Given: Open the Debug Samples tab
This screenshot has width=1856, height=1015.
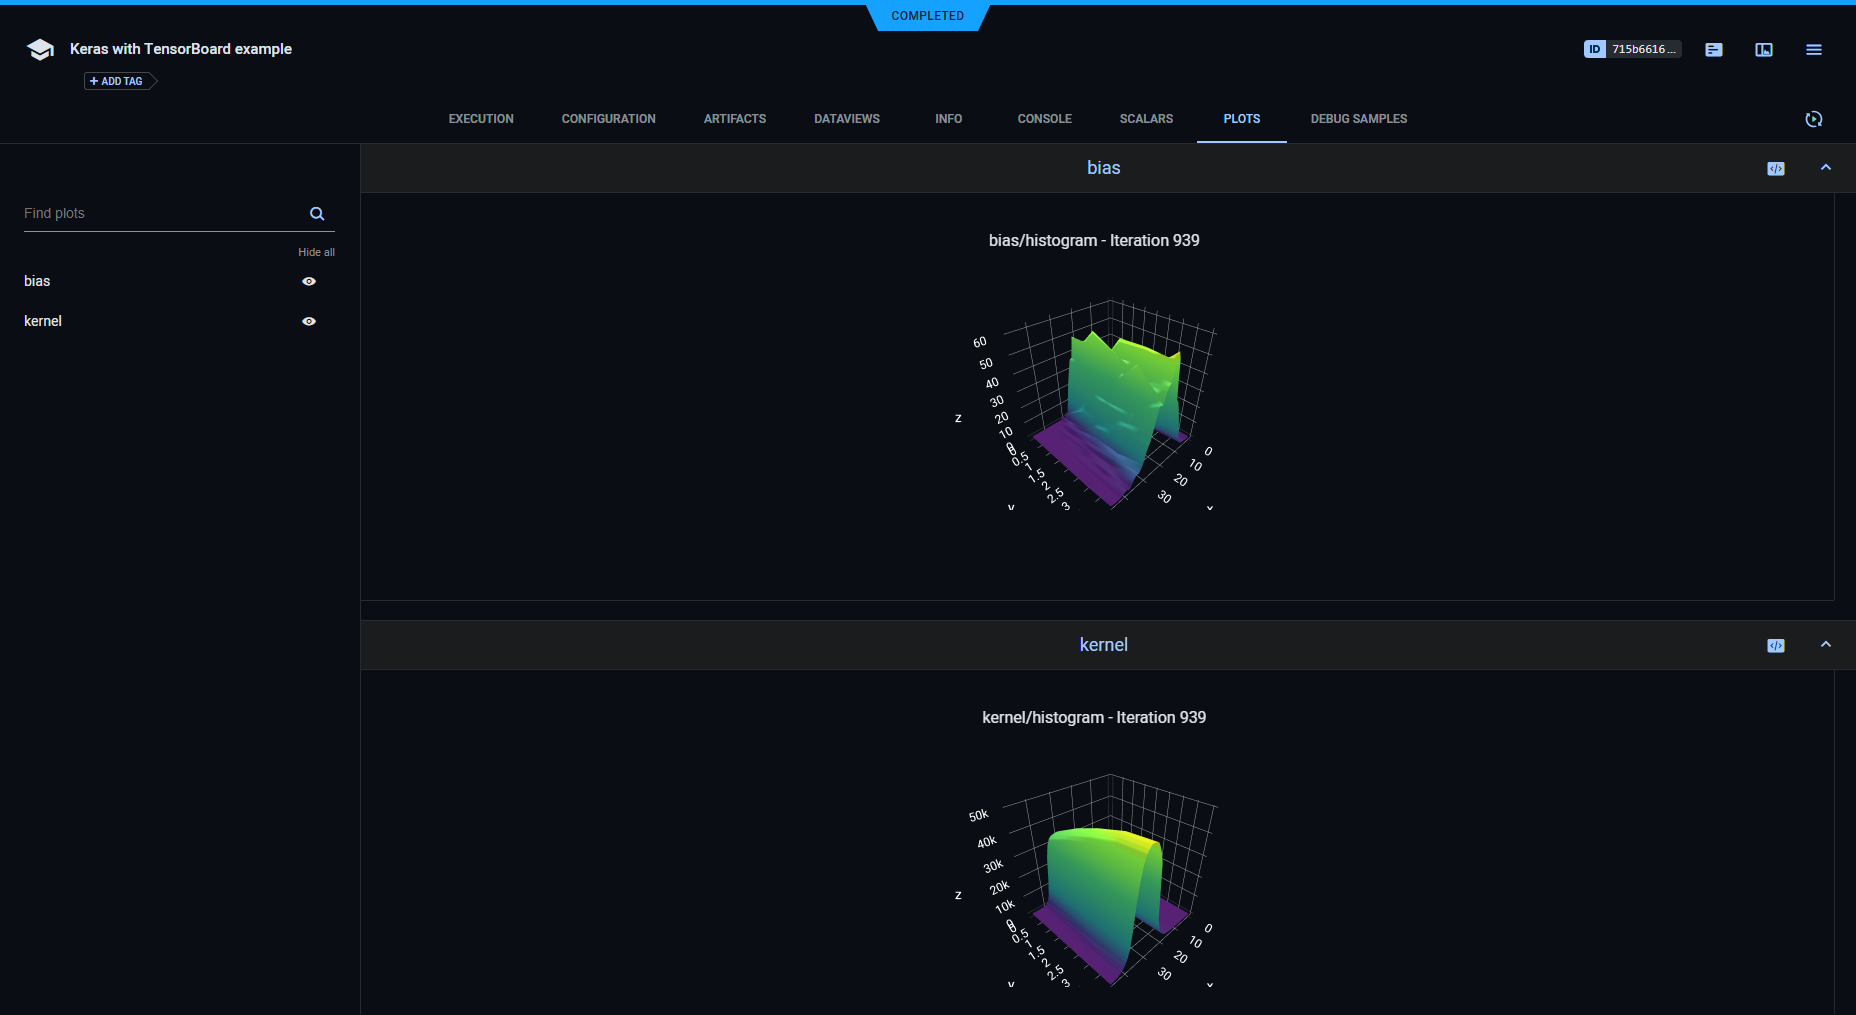Looking at the screenshot, I should (1358, 119).
